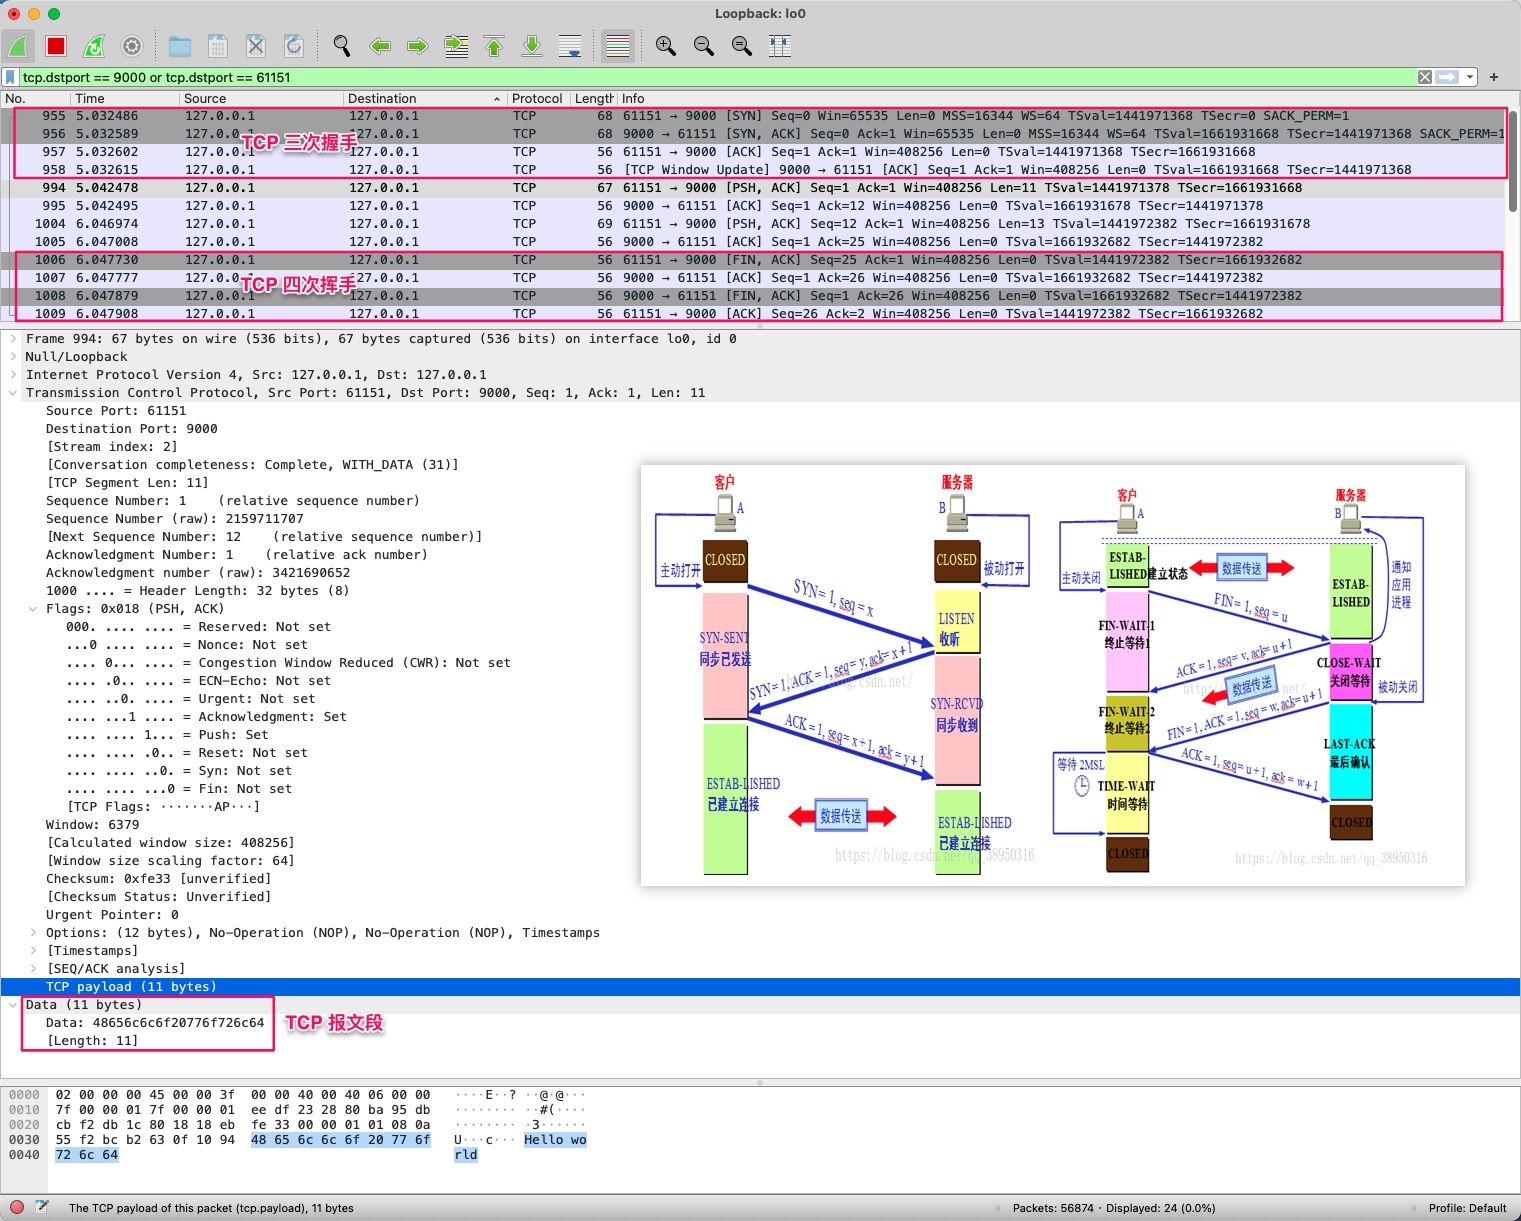Viewport: 1521px width, 1221px height.
Task: Select TCP payload (11 bytes) row
Action: click(760, 987)
